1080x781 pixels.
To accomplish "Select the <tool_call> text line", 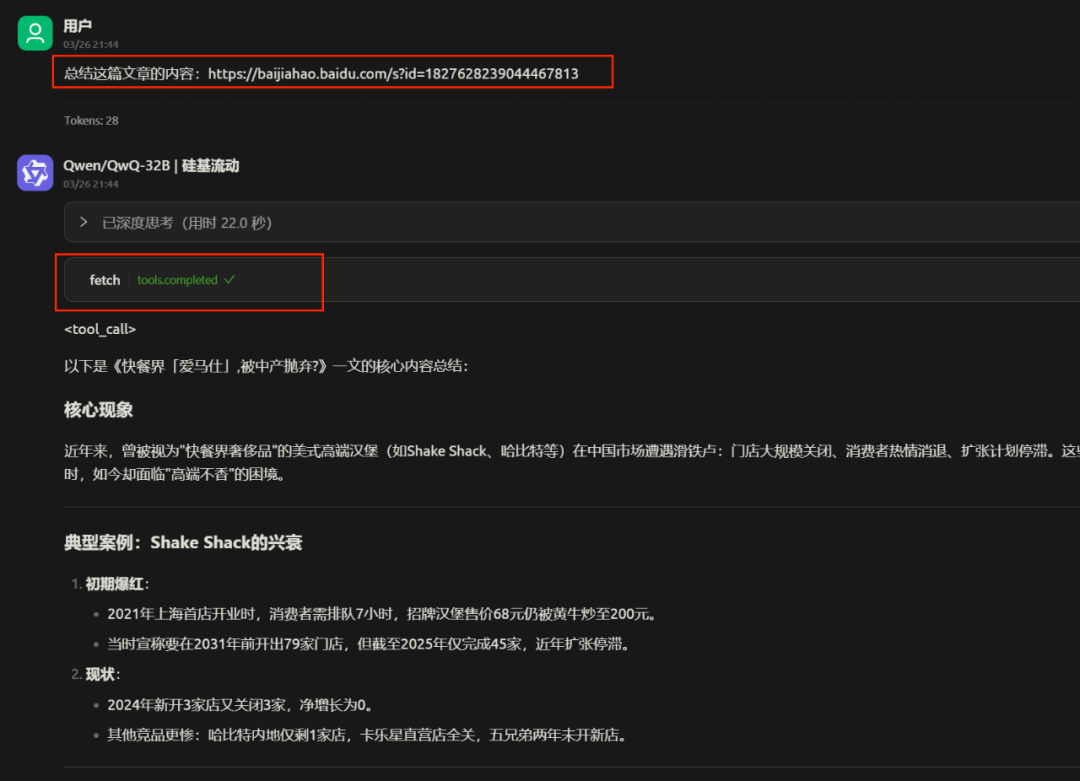I will click(99, 328).
